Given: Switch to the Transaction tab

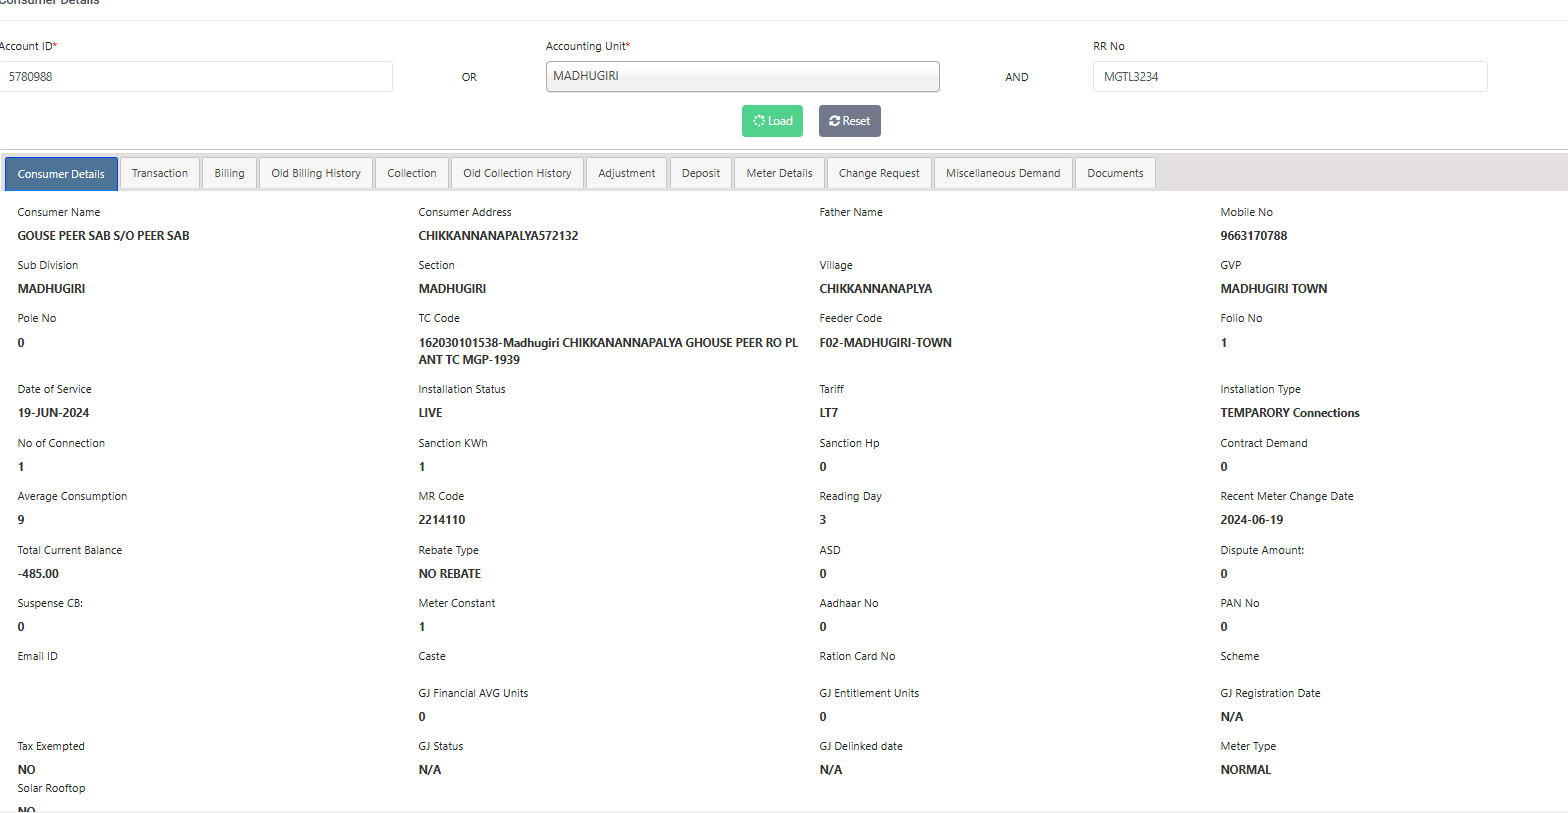Looking at the screenshot, I should click(x=160, y=173).
